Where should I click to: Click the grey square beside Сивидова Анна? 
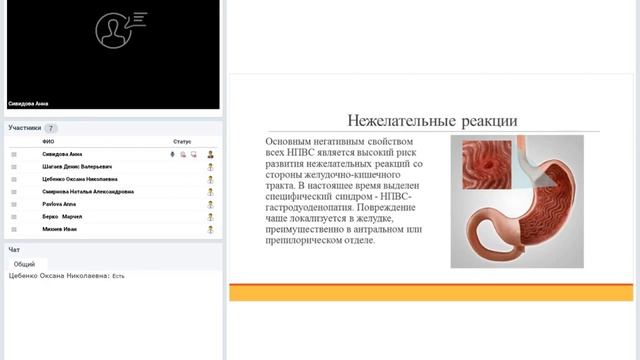coord(14,154)
